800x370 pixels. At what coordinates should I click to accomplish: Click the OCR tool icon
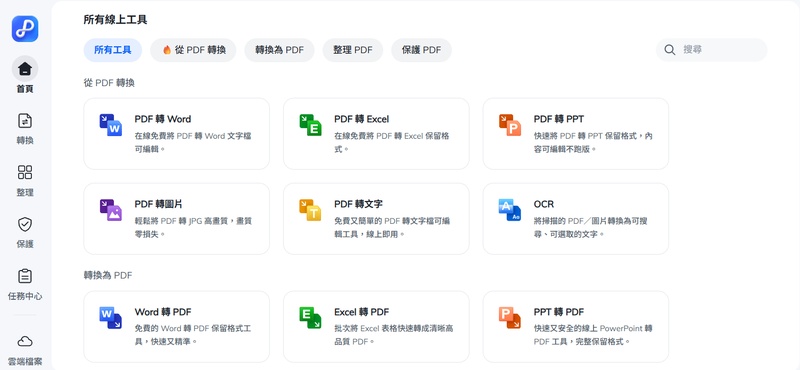(x=510, y=210)
